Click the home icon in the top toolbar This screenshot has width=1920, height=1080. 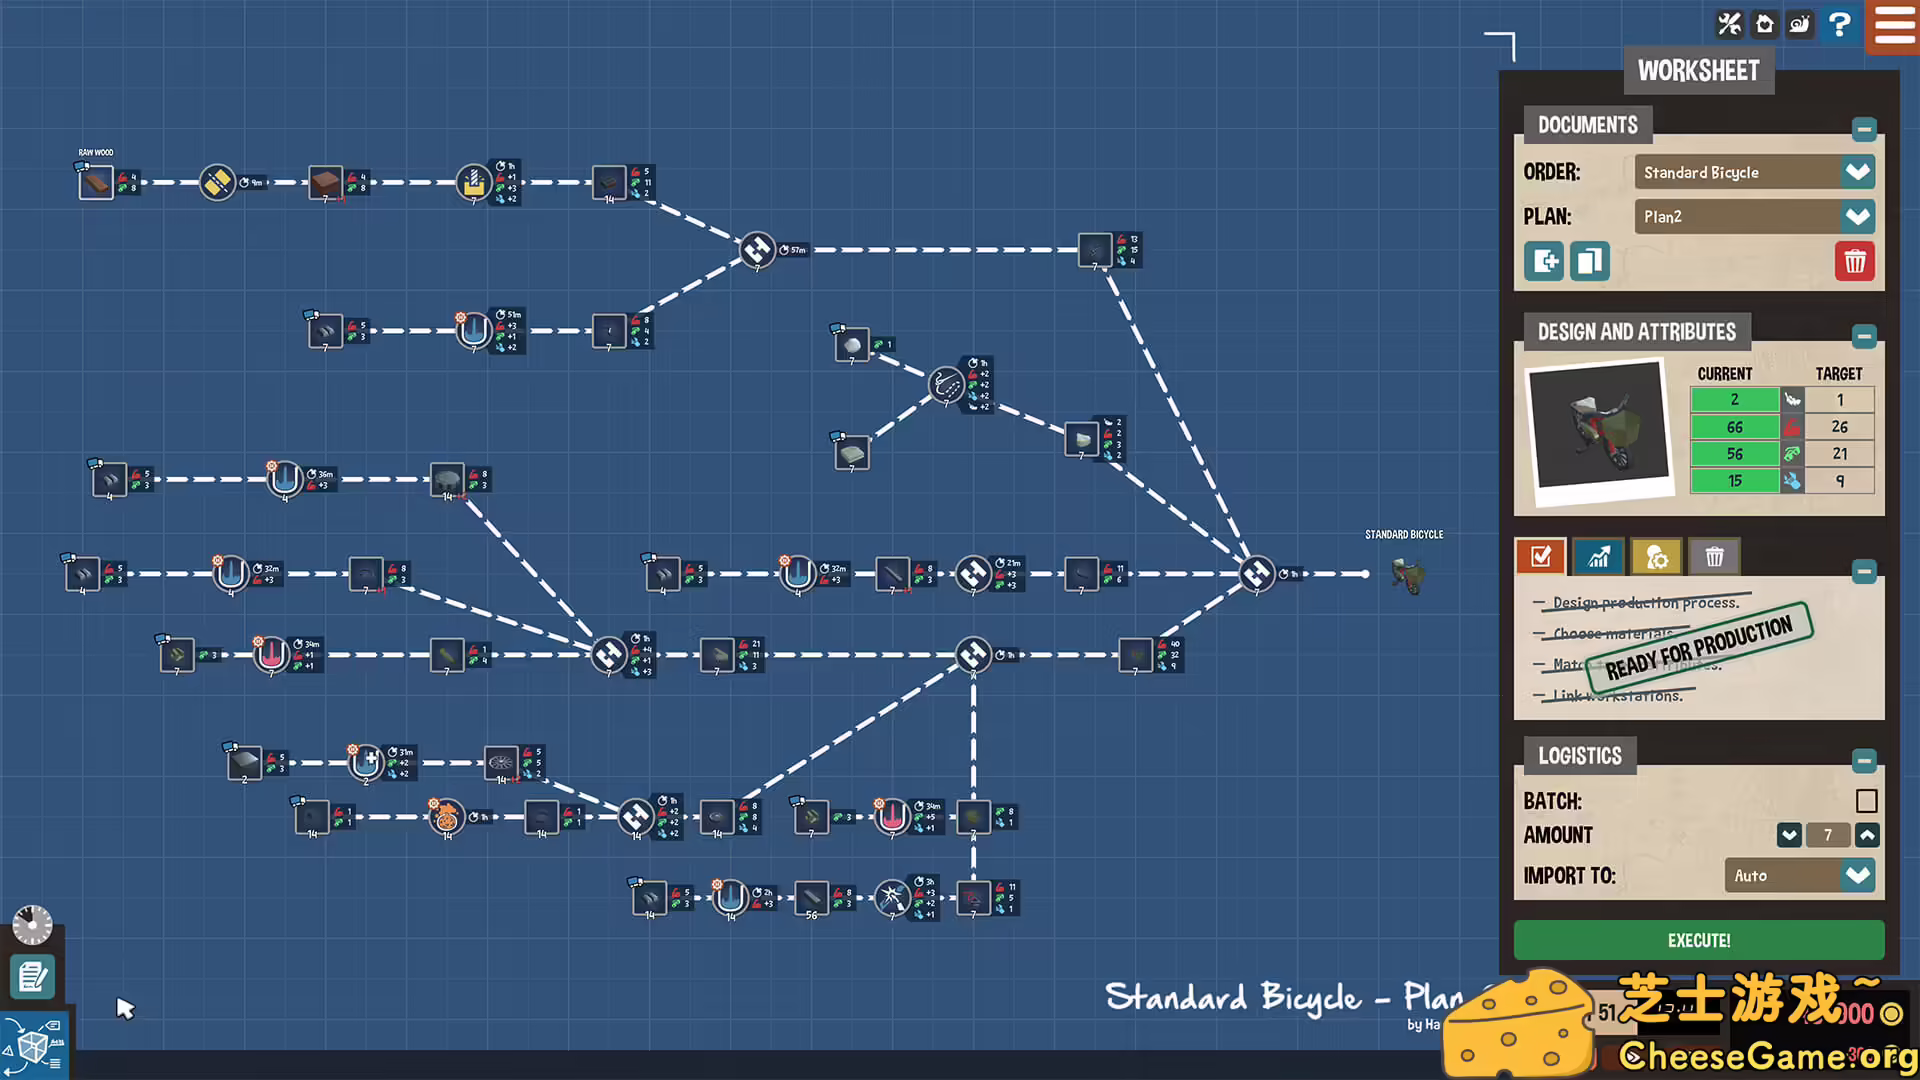point(1764,24)
